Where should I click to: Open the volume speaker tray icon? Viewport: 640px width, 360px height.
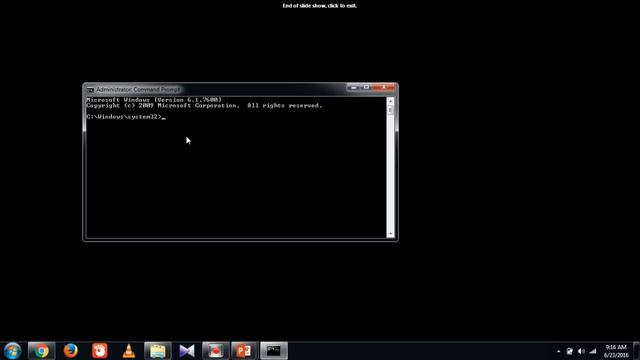pyautogui.click(x=581, y=351)
